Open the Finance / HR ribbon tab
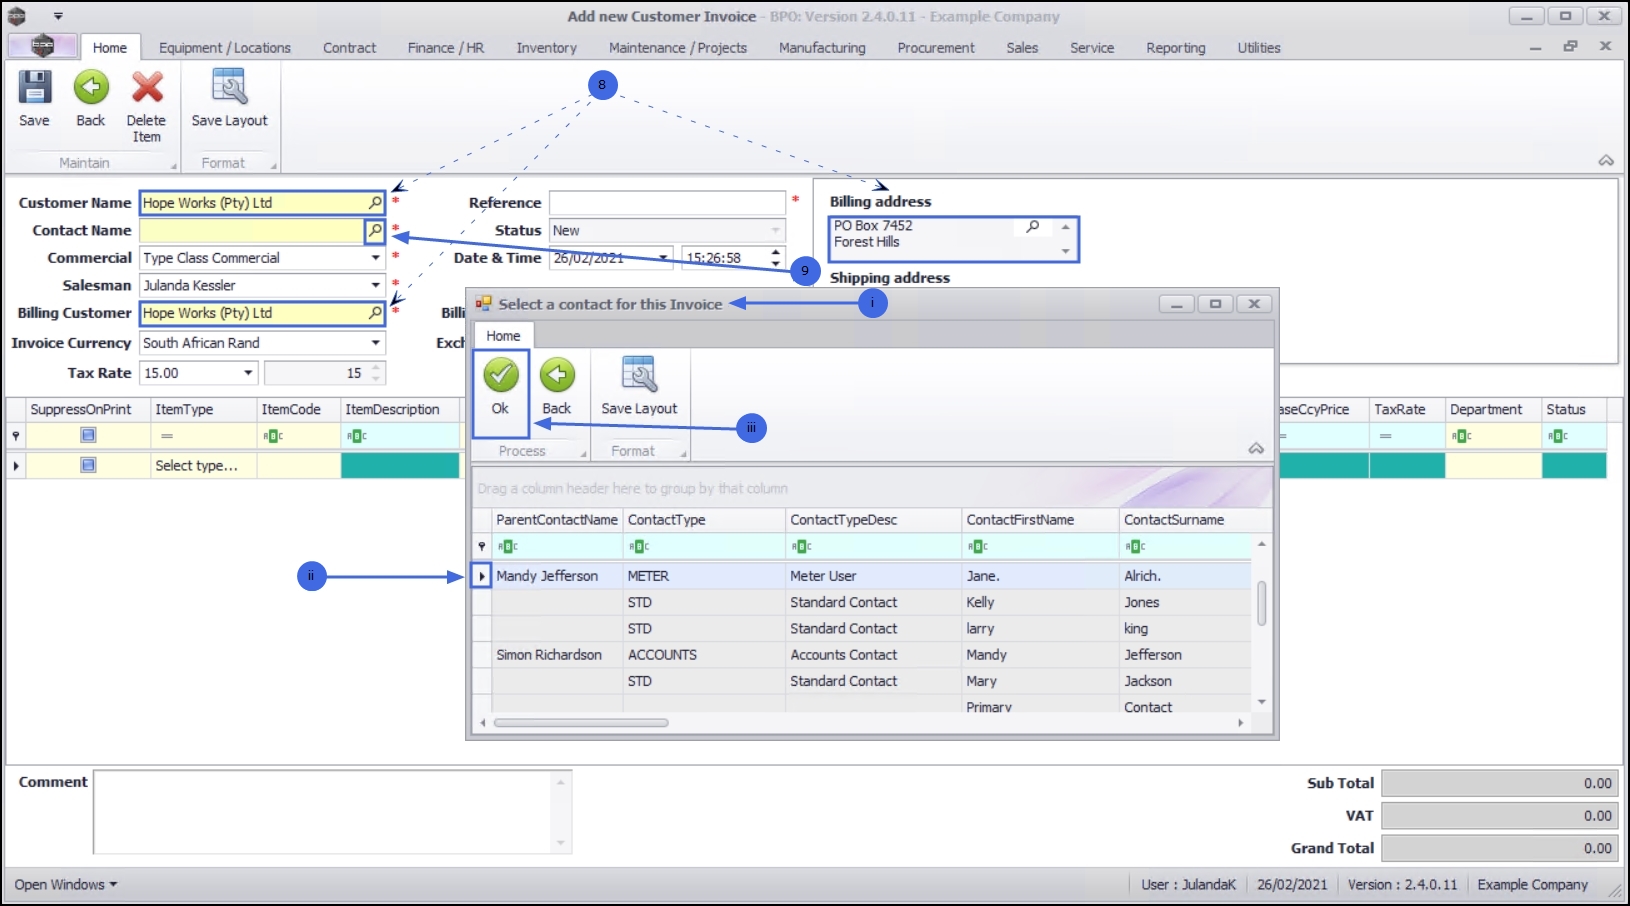Screen dimensions: 1630x906 click(445, 48)
